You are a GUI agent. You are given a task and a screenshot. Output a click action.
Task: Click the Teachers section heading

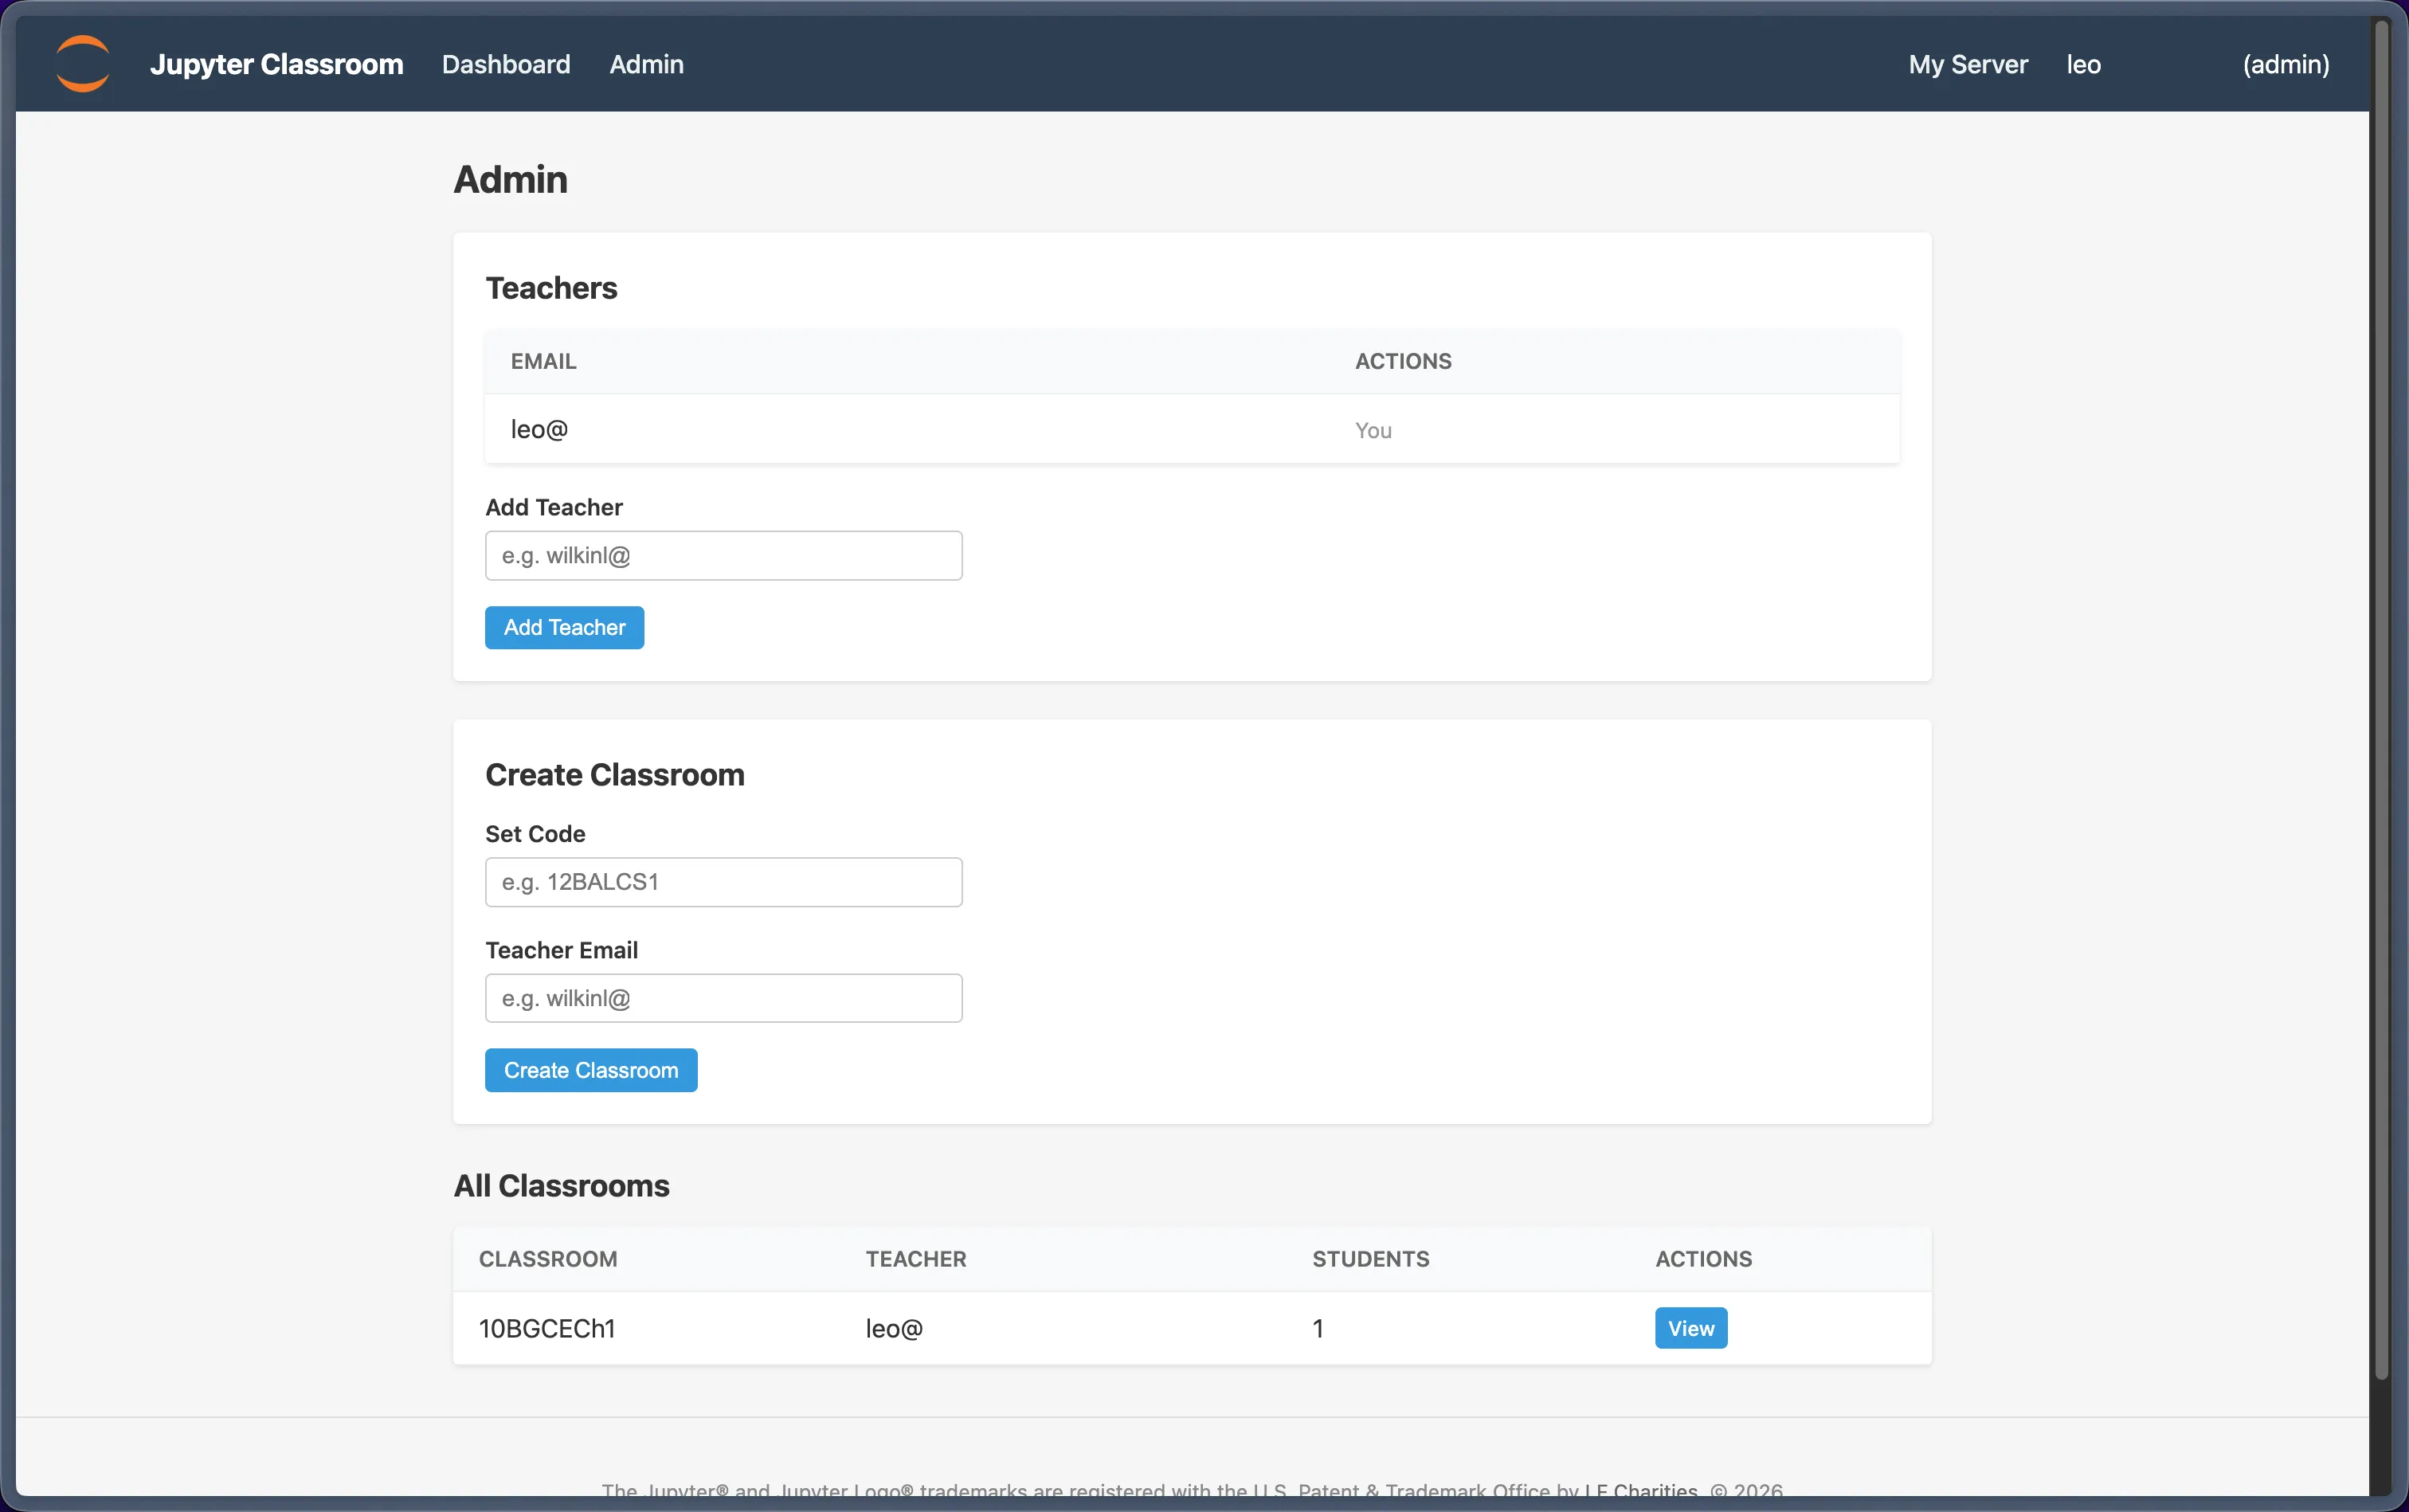[551, 288]
